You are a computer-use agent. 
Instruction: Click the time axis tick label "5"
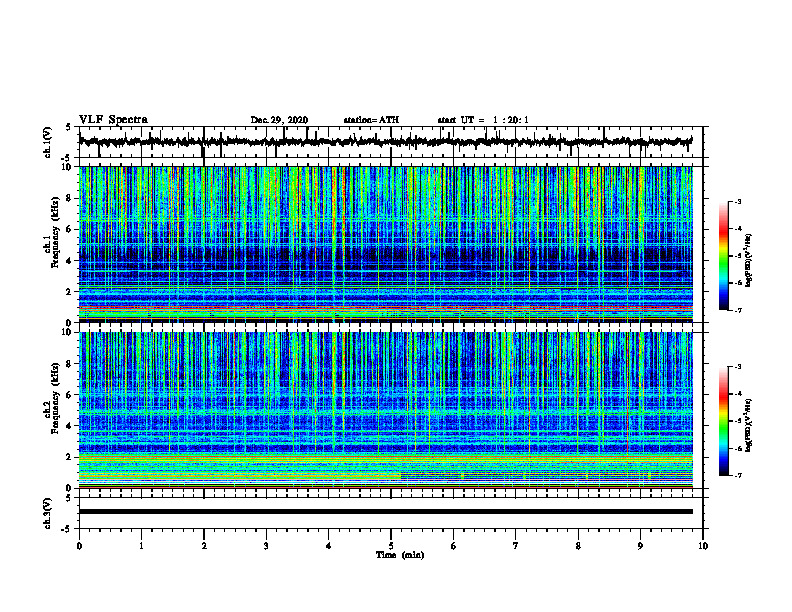point(391,546)
